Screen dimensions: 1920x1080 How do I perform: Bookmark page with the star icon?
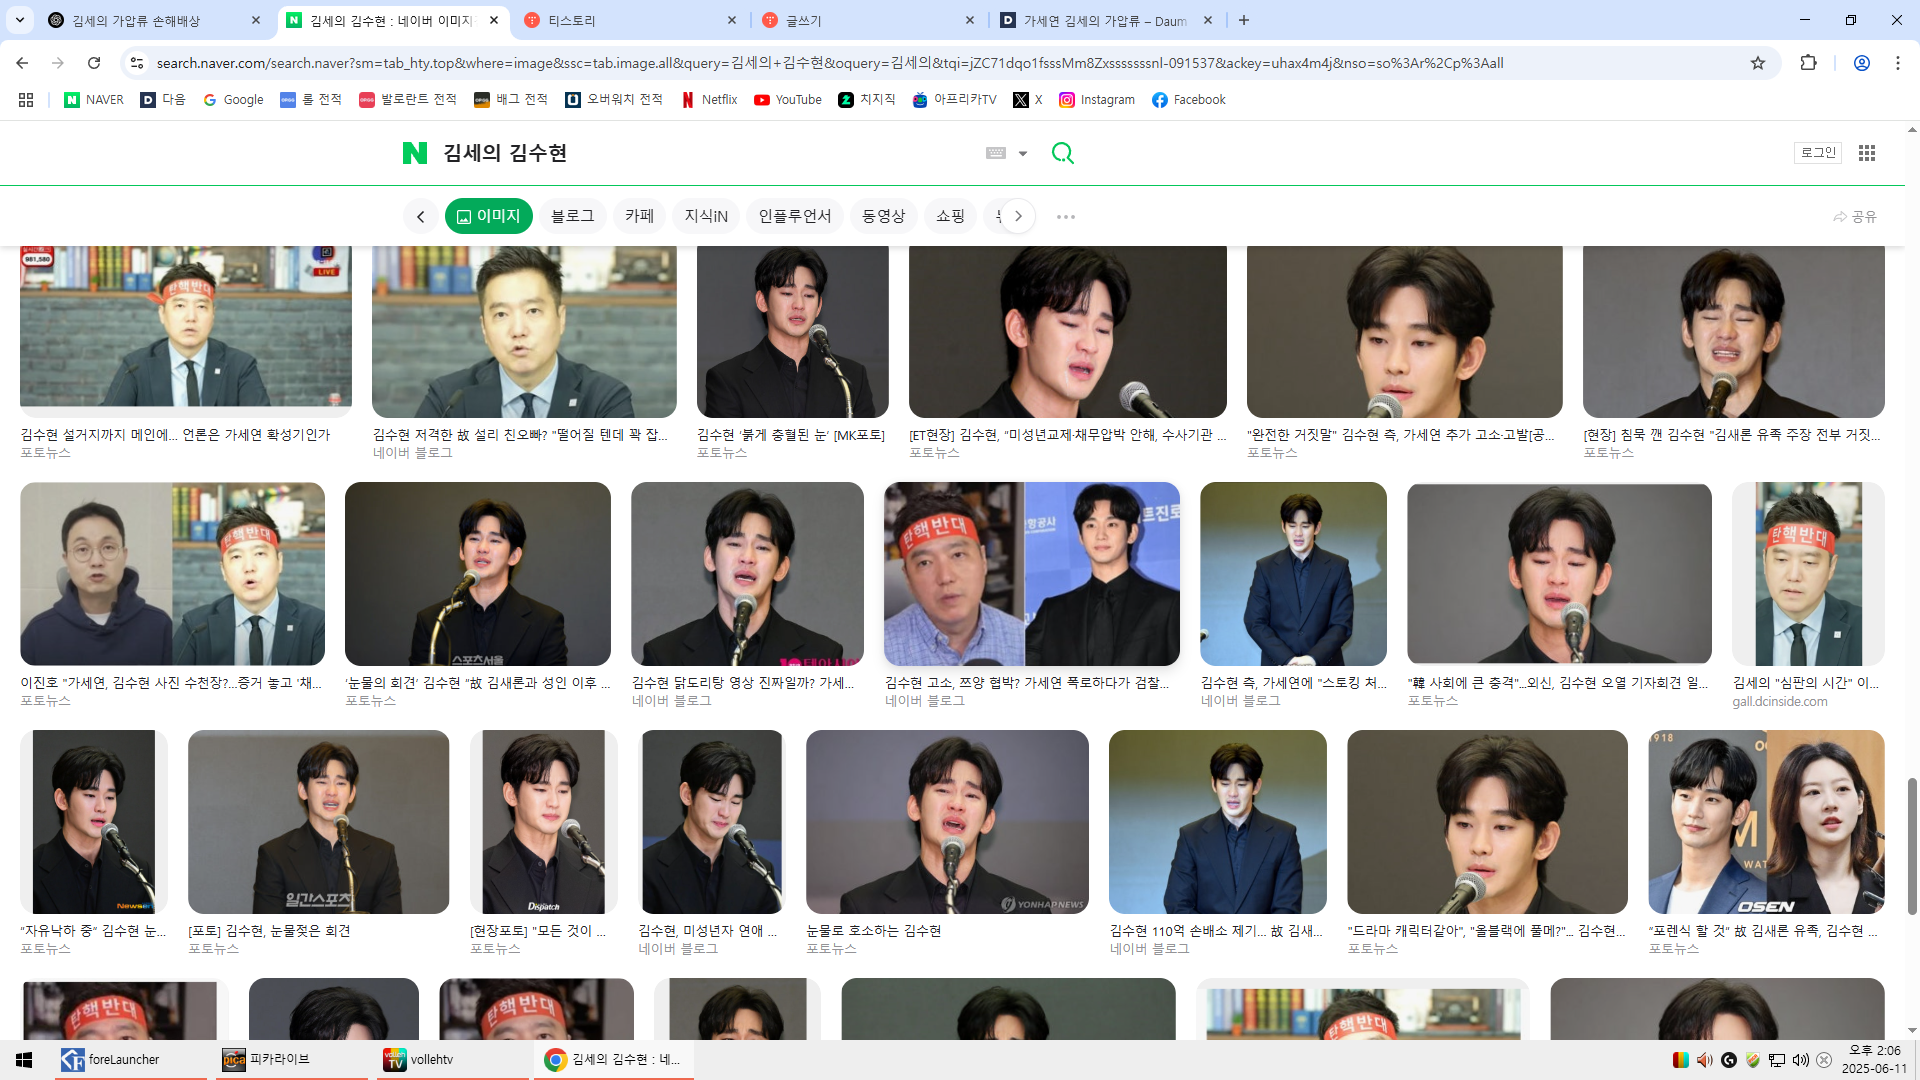(x=1757, y=63)
